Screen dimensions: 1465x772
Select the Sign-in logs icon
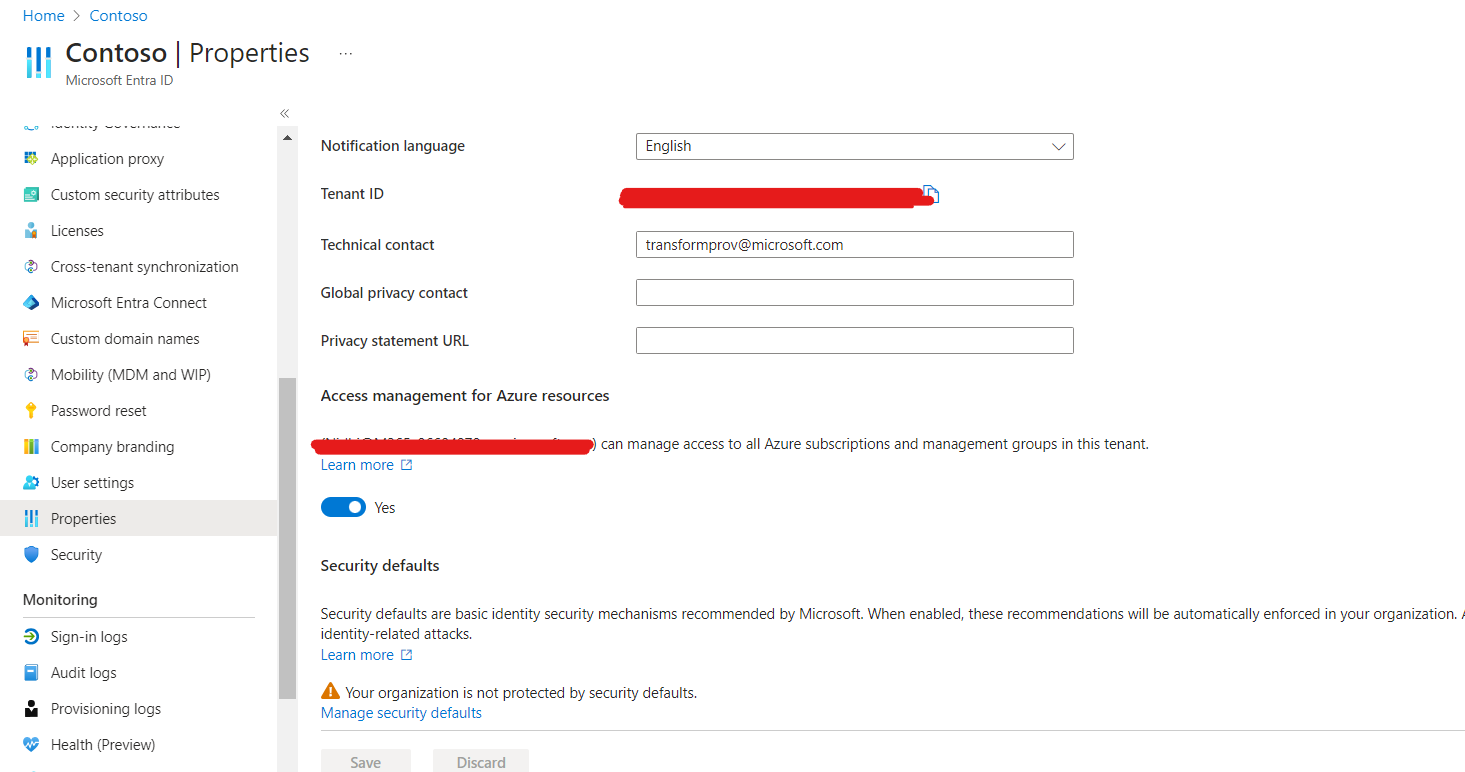pos(33,636)
